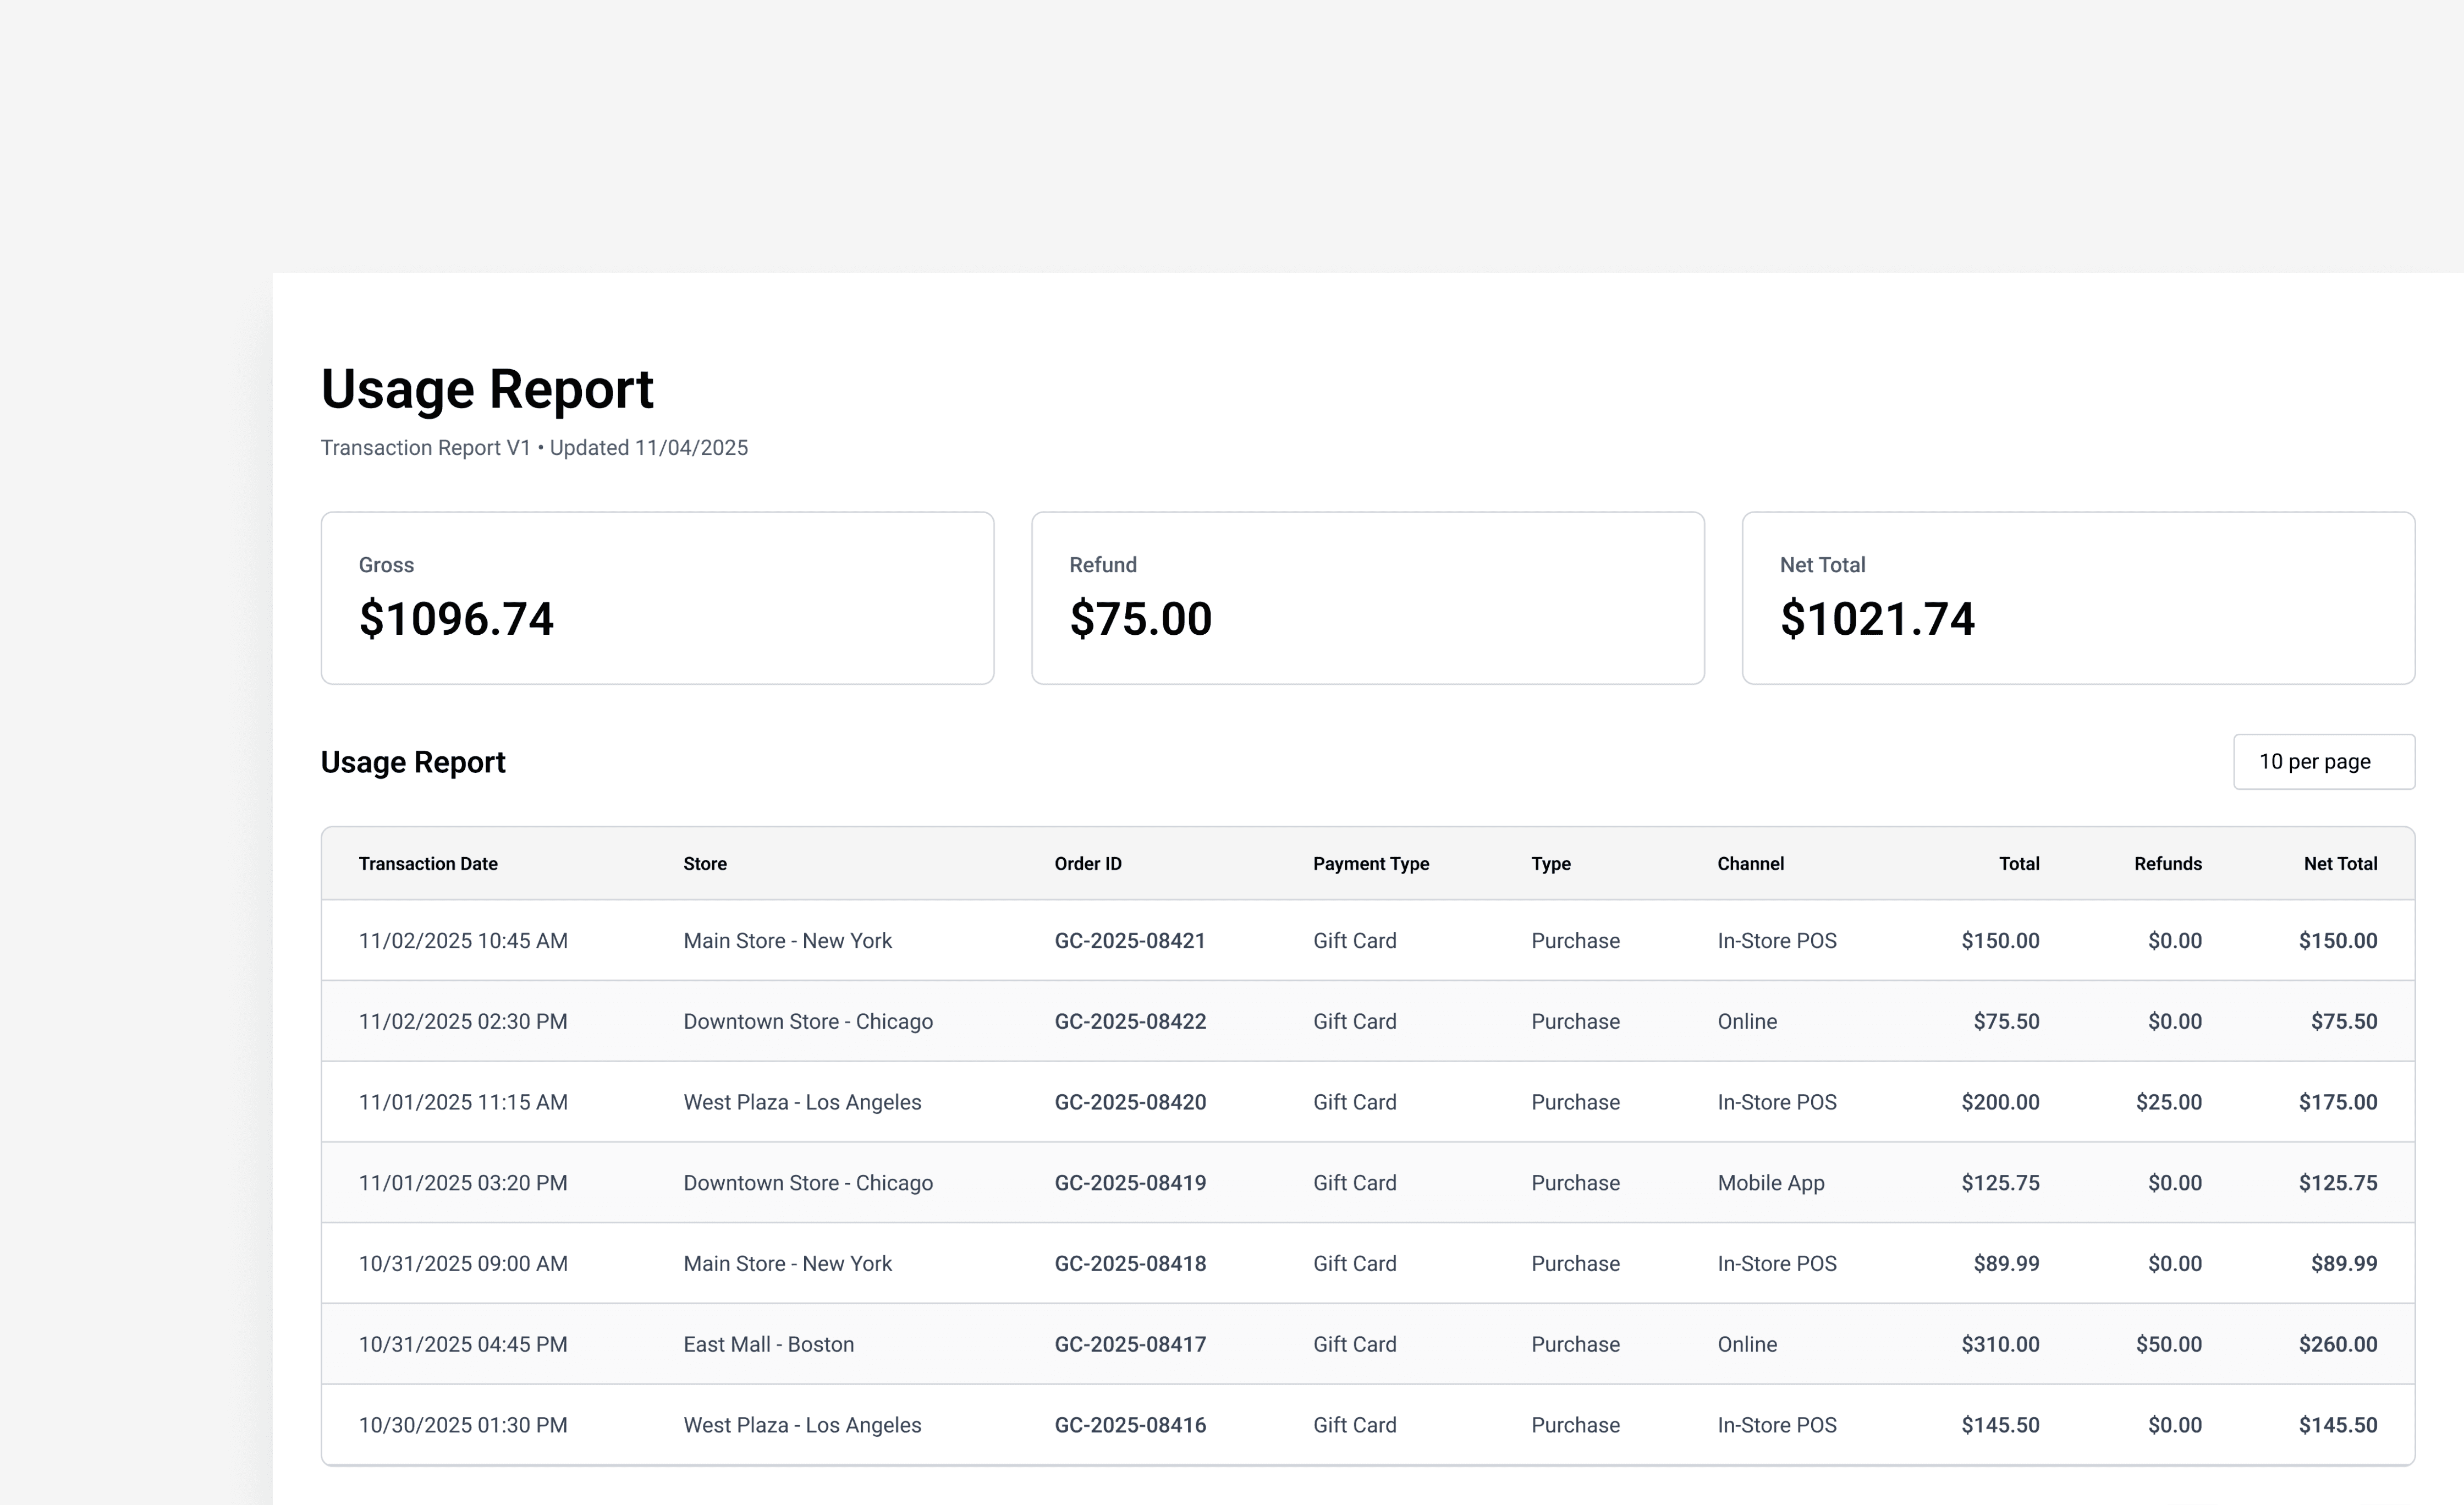The image size is (2464, 1505).
Task: Open the 10 per page dropdown
Action: coord(2323,762)
